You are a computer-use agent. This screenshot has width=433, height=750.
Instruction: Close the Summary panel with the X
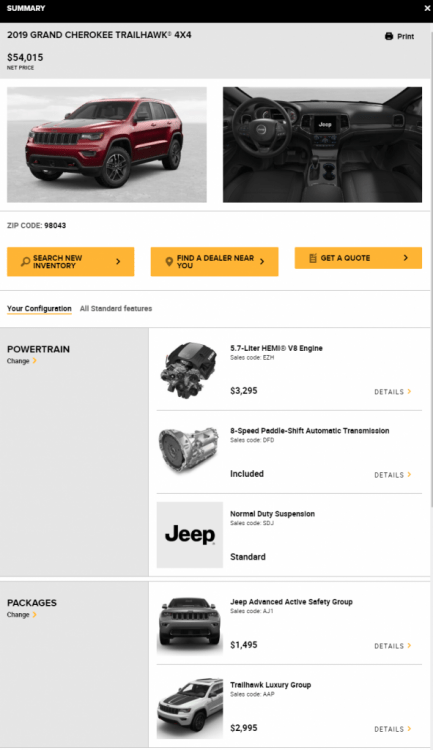coord(427,8)
